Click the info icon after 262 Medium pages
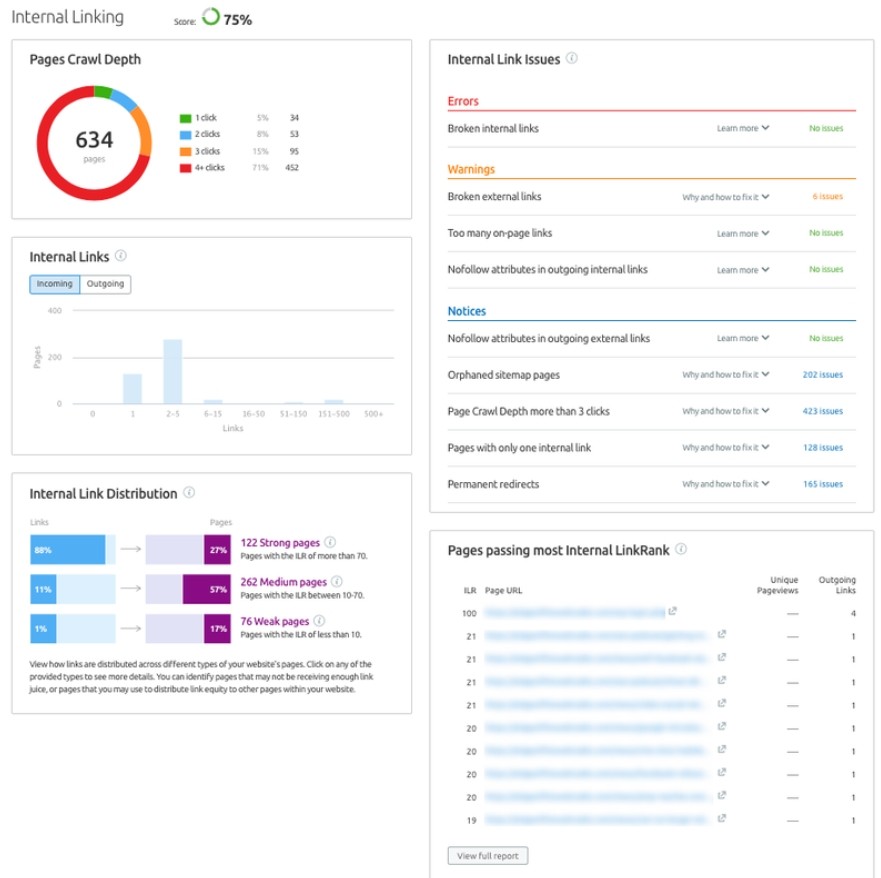This screenshot has height=878, width=881. [337, 581]
